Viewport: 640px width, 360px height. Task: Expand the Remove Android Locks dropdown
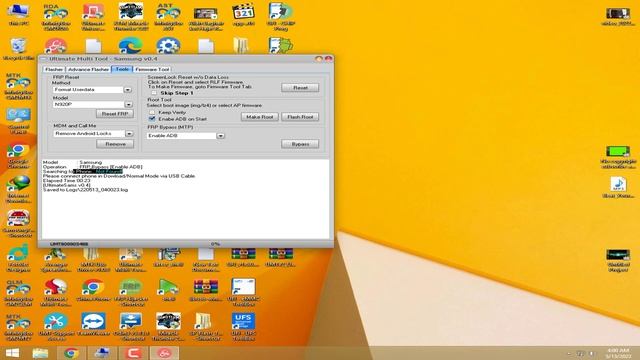pos(129,133)
